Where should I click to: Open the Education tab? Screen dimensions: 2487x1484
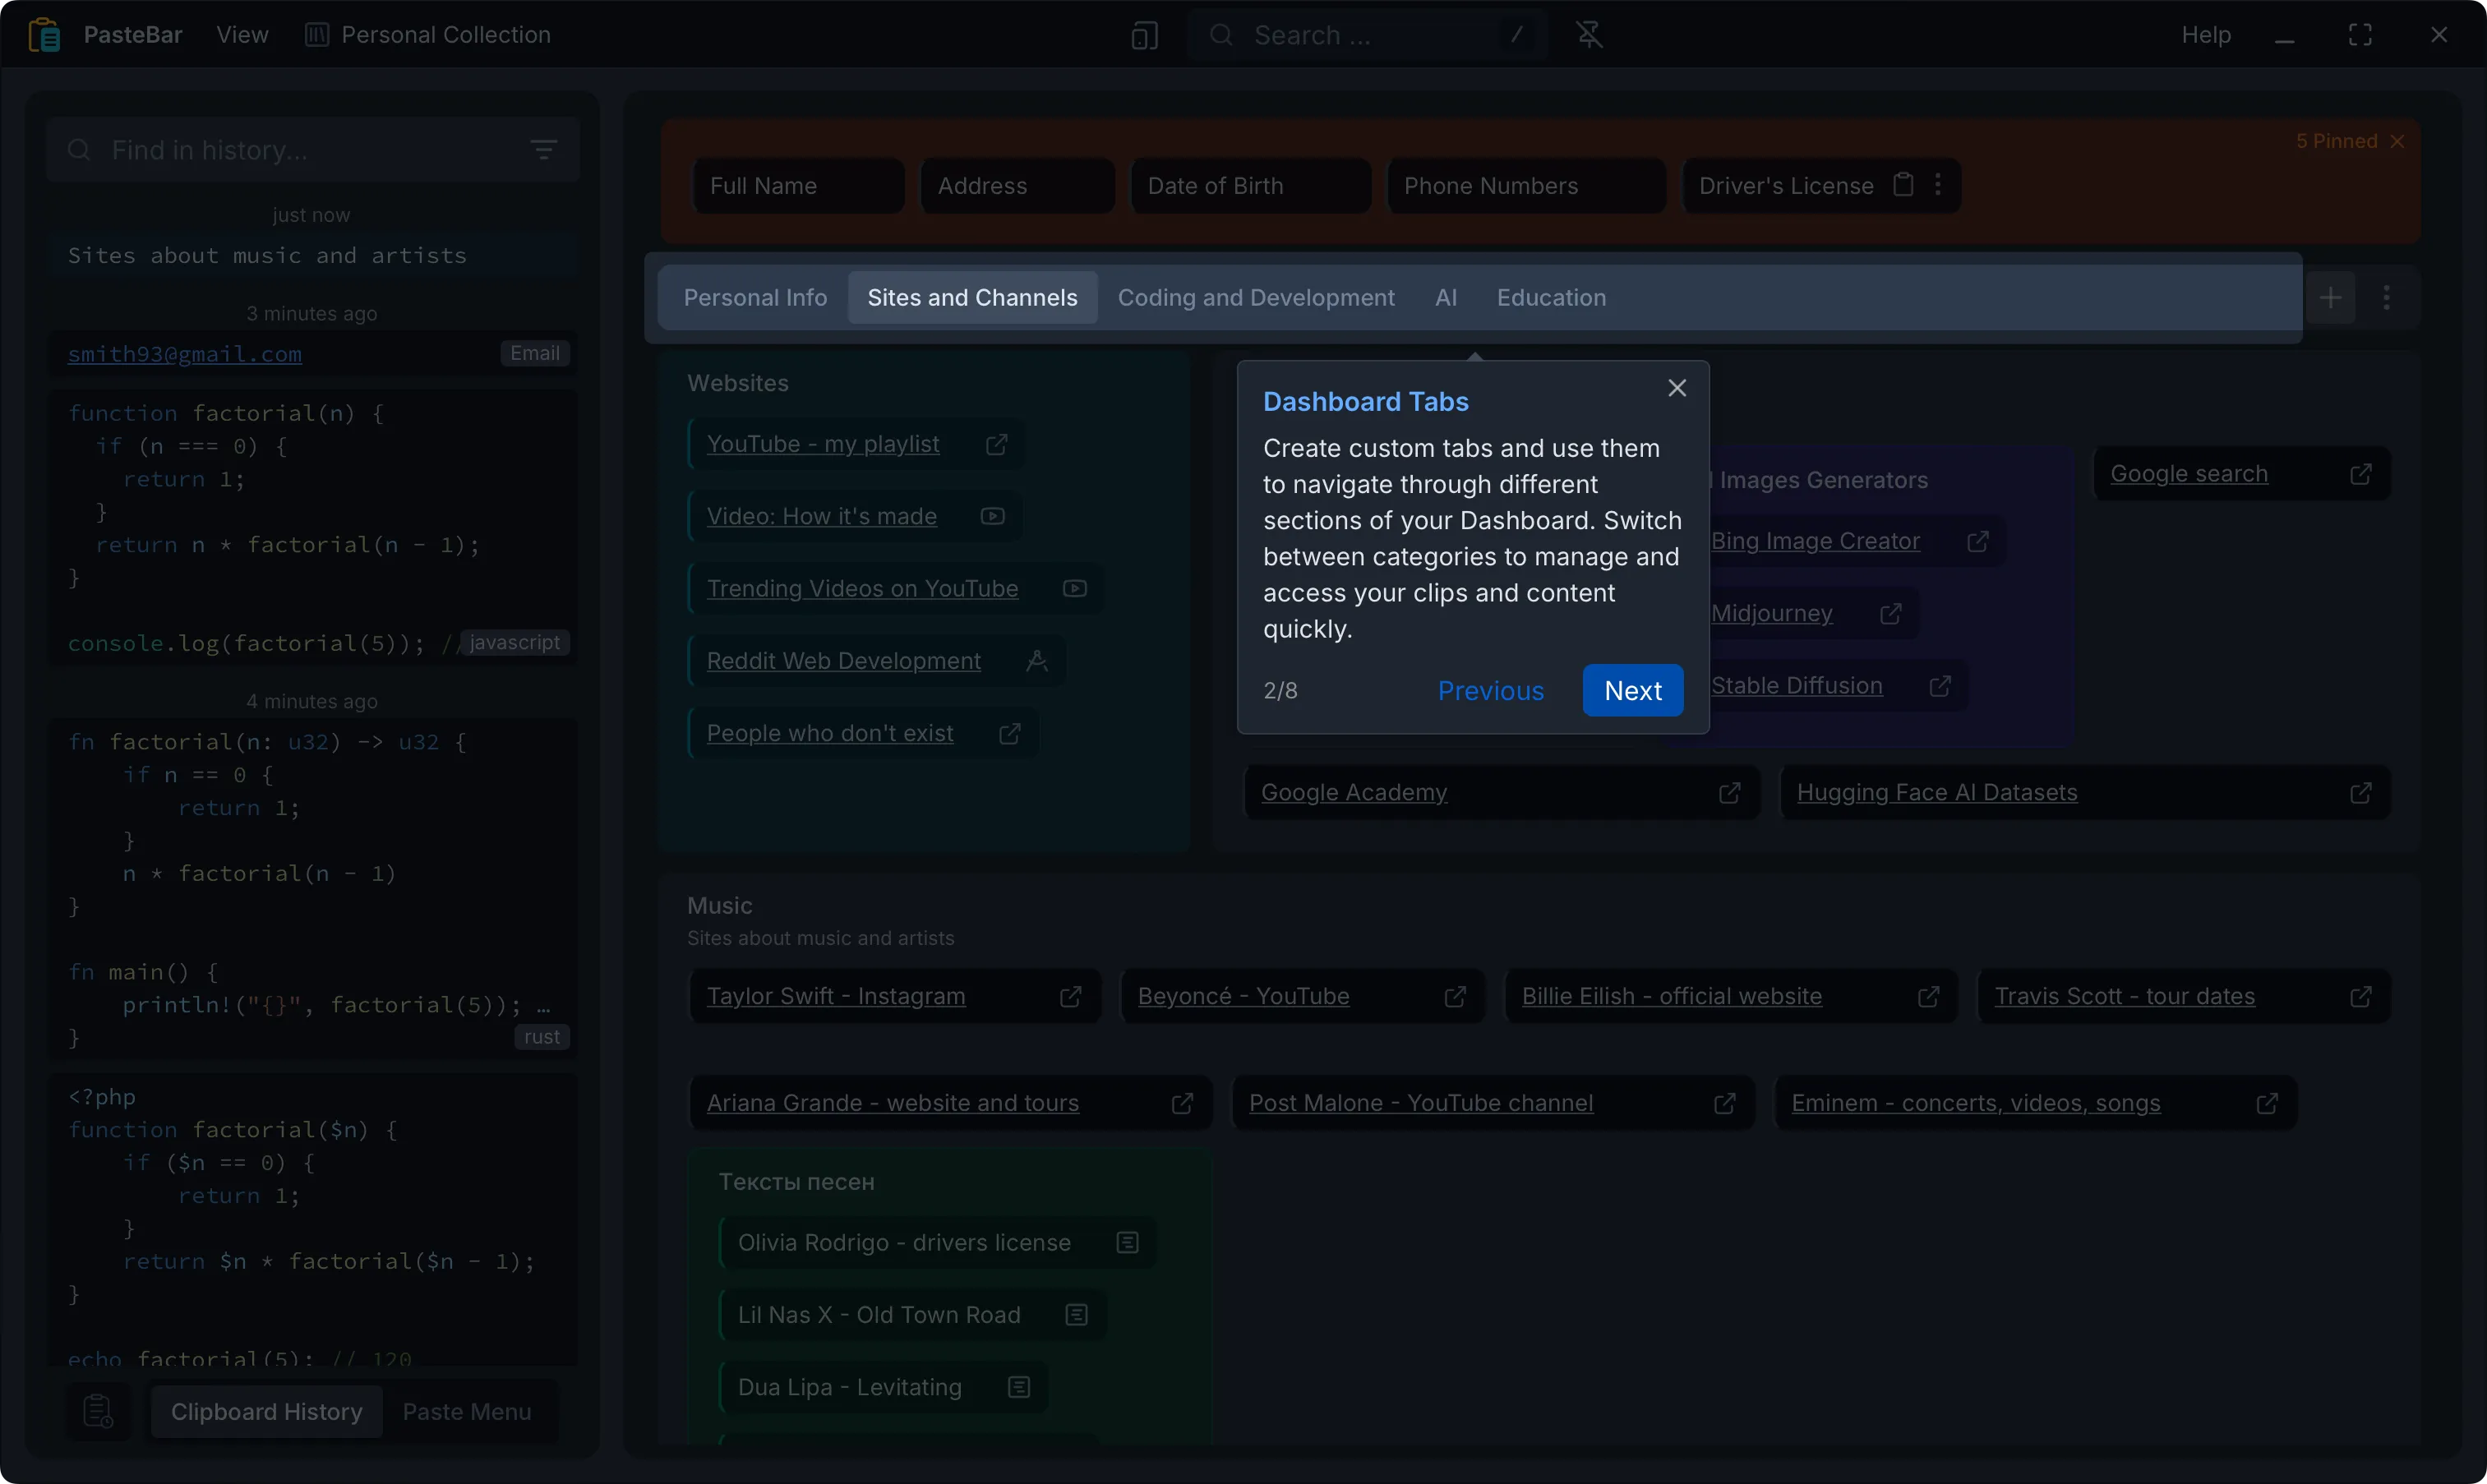pos(1551,298)
